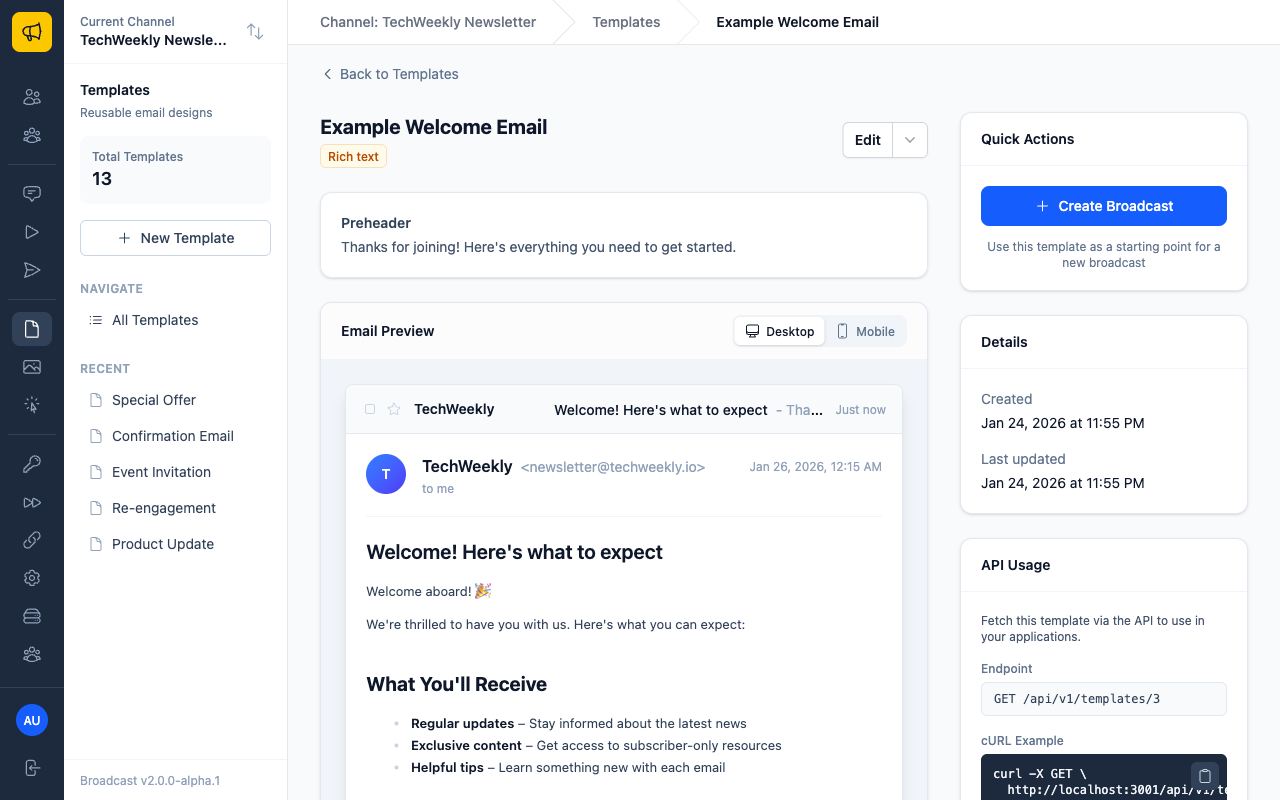Open the link chain icon in sidebar
The image size is (1280, 800).
coord(32,540)
